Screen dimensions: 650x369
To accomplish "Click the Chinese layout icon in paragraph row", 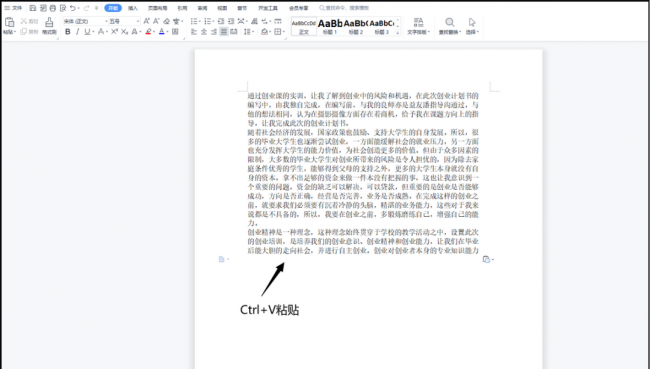I will tap(241, 21).
